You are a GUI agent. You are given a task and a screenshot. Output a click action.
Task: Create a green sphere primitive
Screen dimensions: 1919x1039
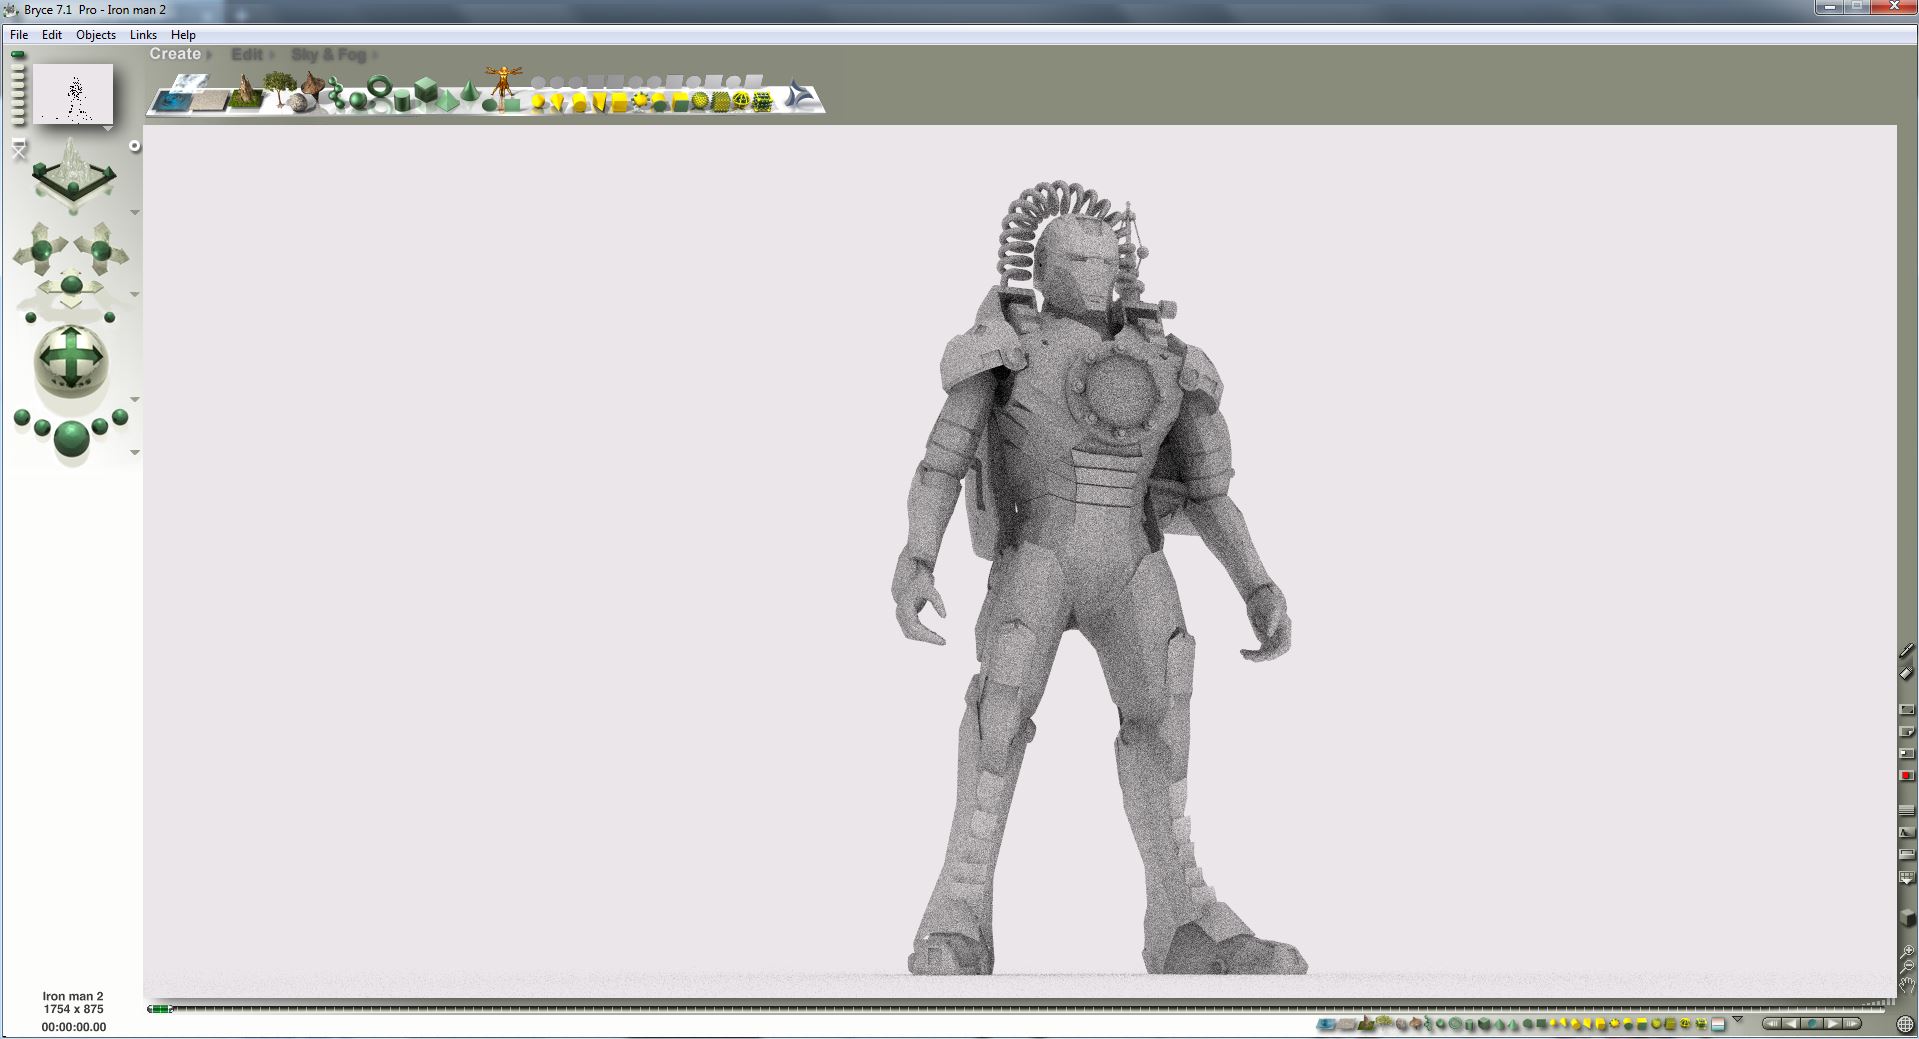(358, 101)
